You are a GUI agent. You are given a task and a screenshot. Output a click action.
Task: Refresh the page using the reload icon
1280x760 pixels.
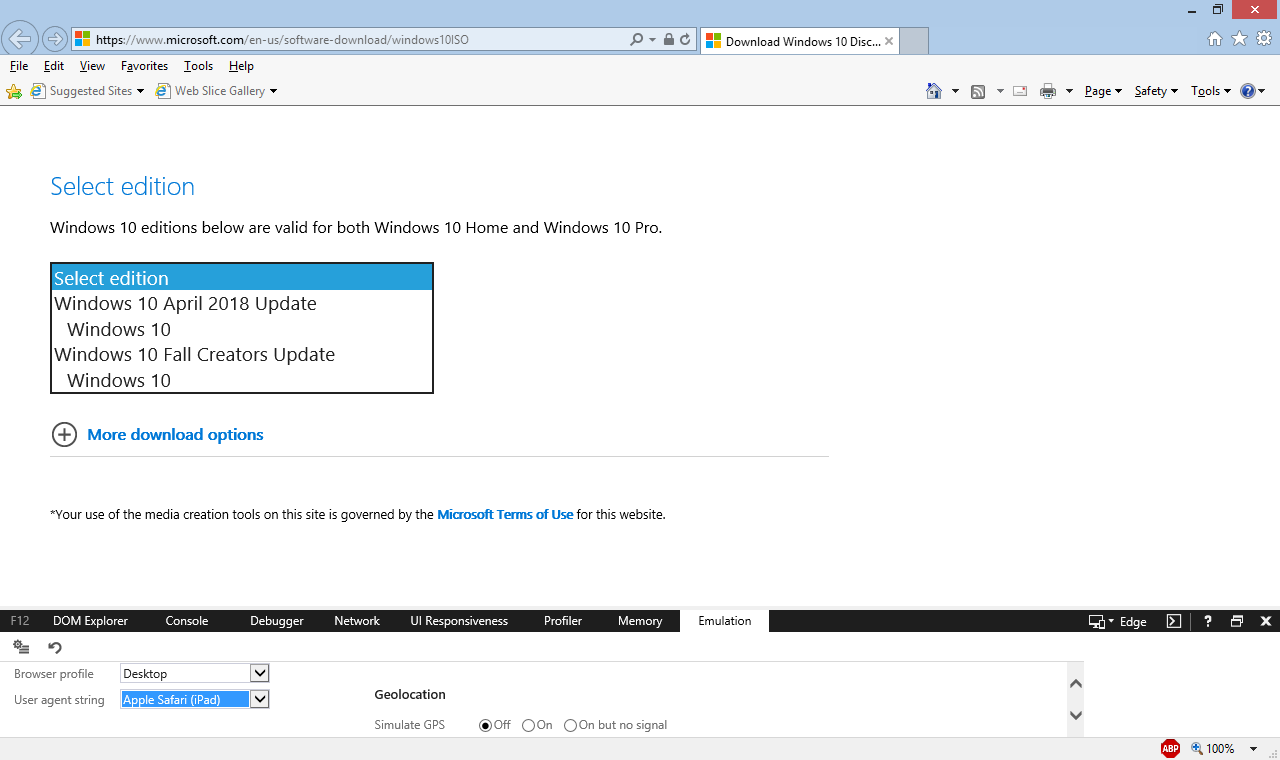tap(685, 40)
